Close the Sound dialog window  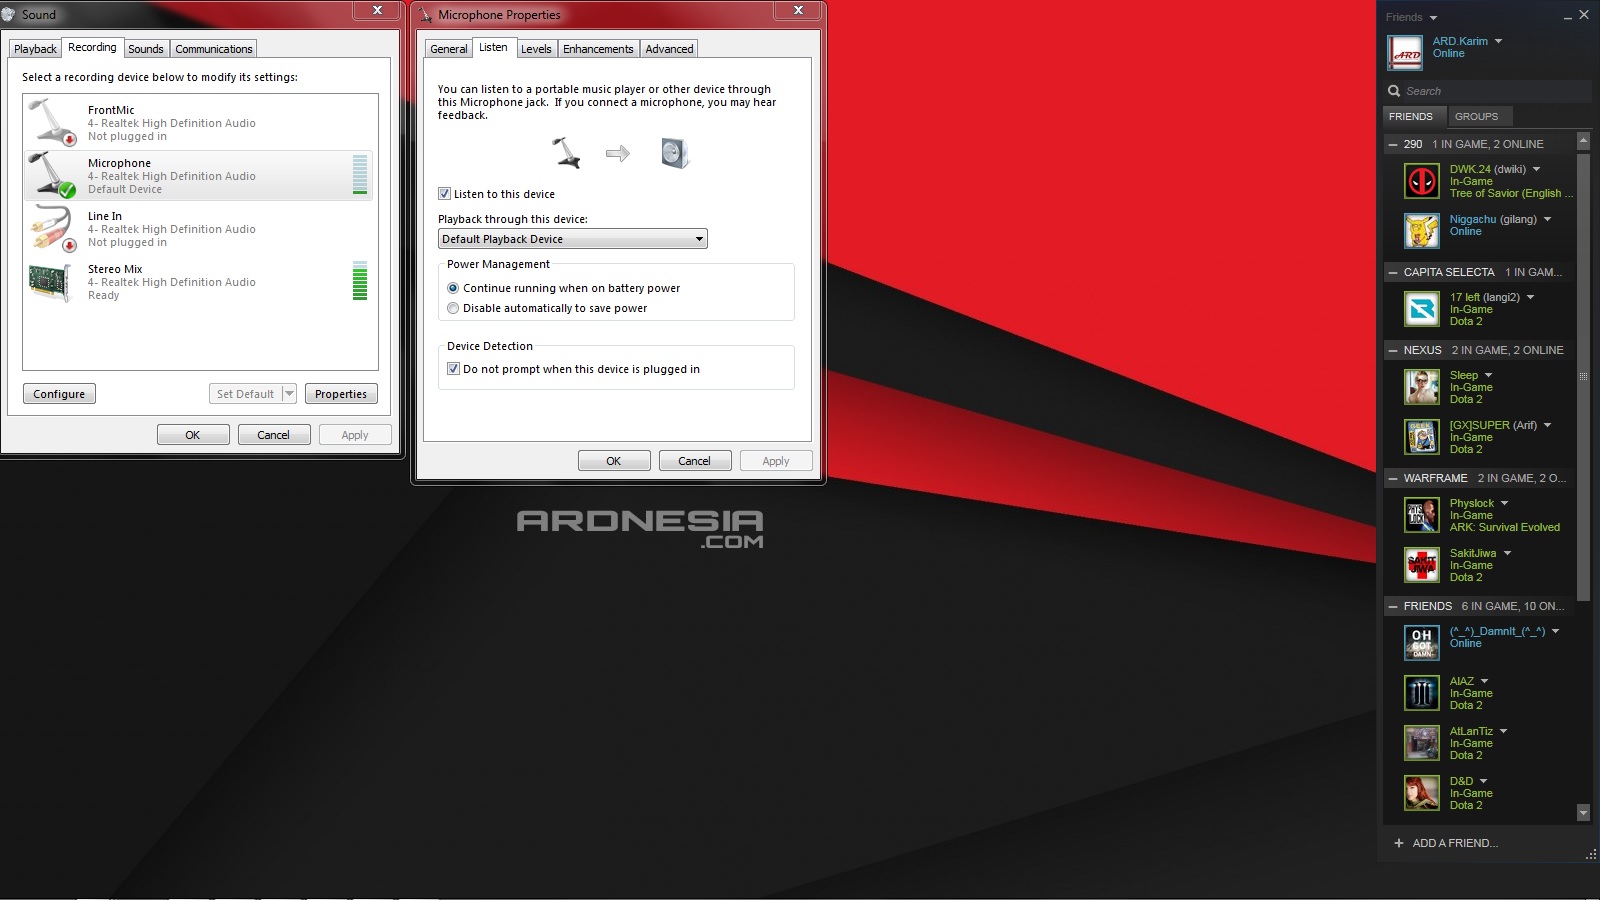377,10
